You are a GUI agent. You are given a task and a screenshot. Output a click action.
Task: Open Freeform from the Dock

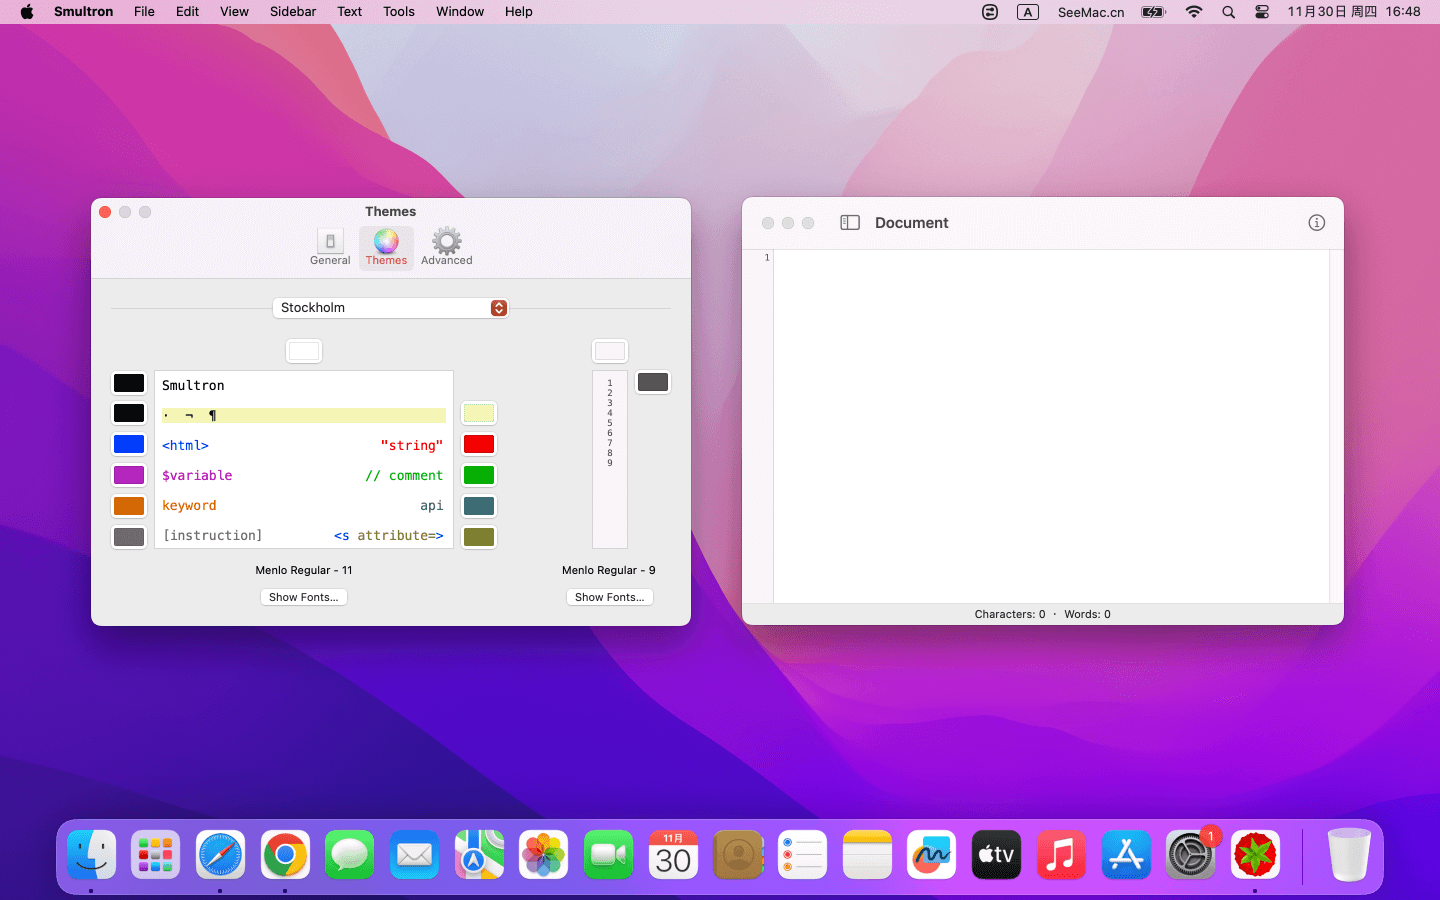pos(931,855)
